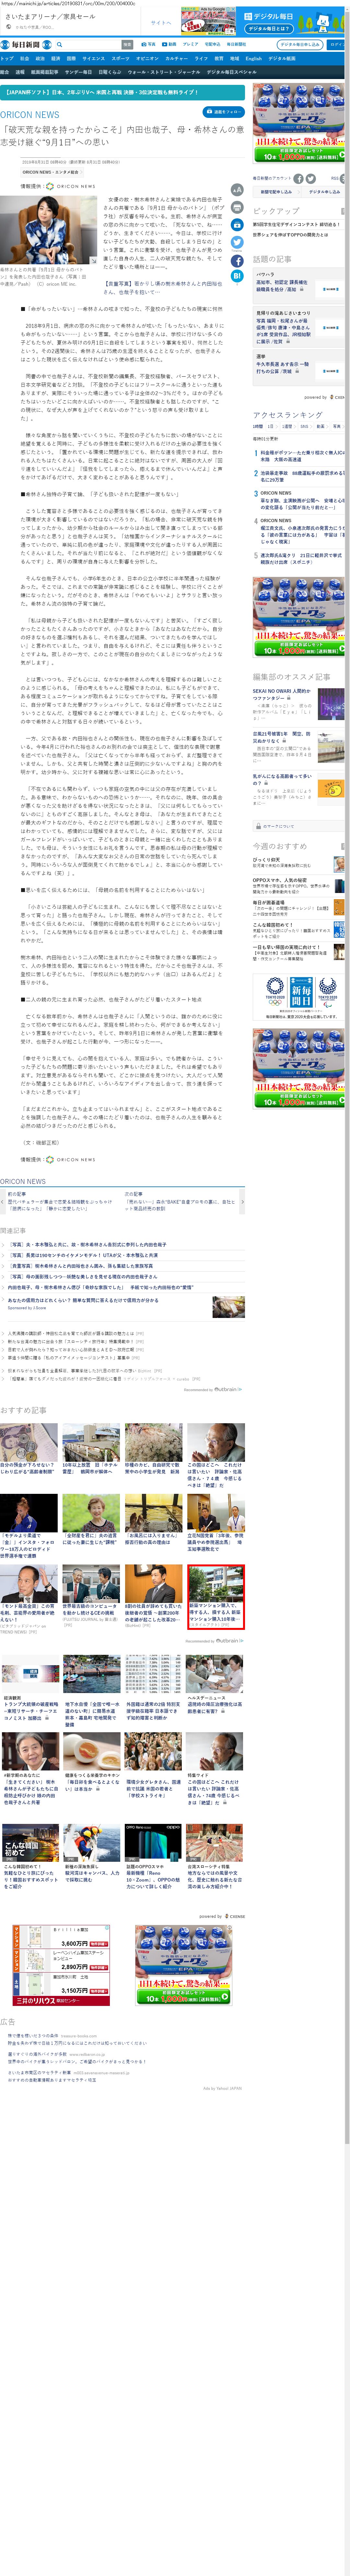Select ウォール・ストリート・ジャーナル in the sub navigation
The height and width of the screenshot is (2576, 350).
pos(164,72)
